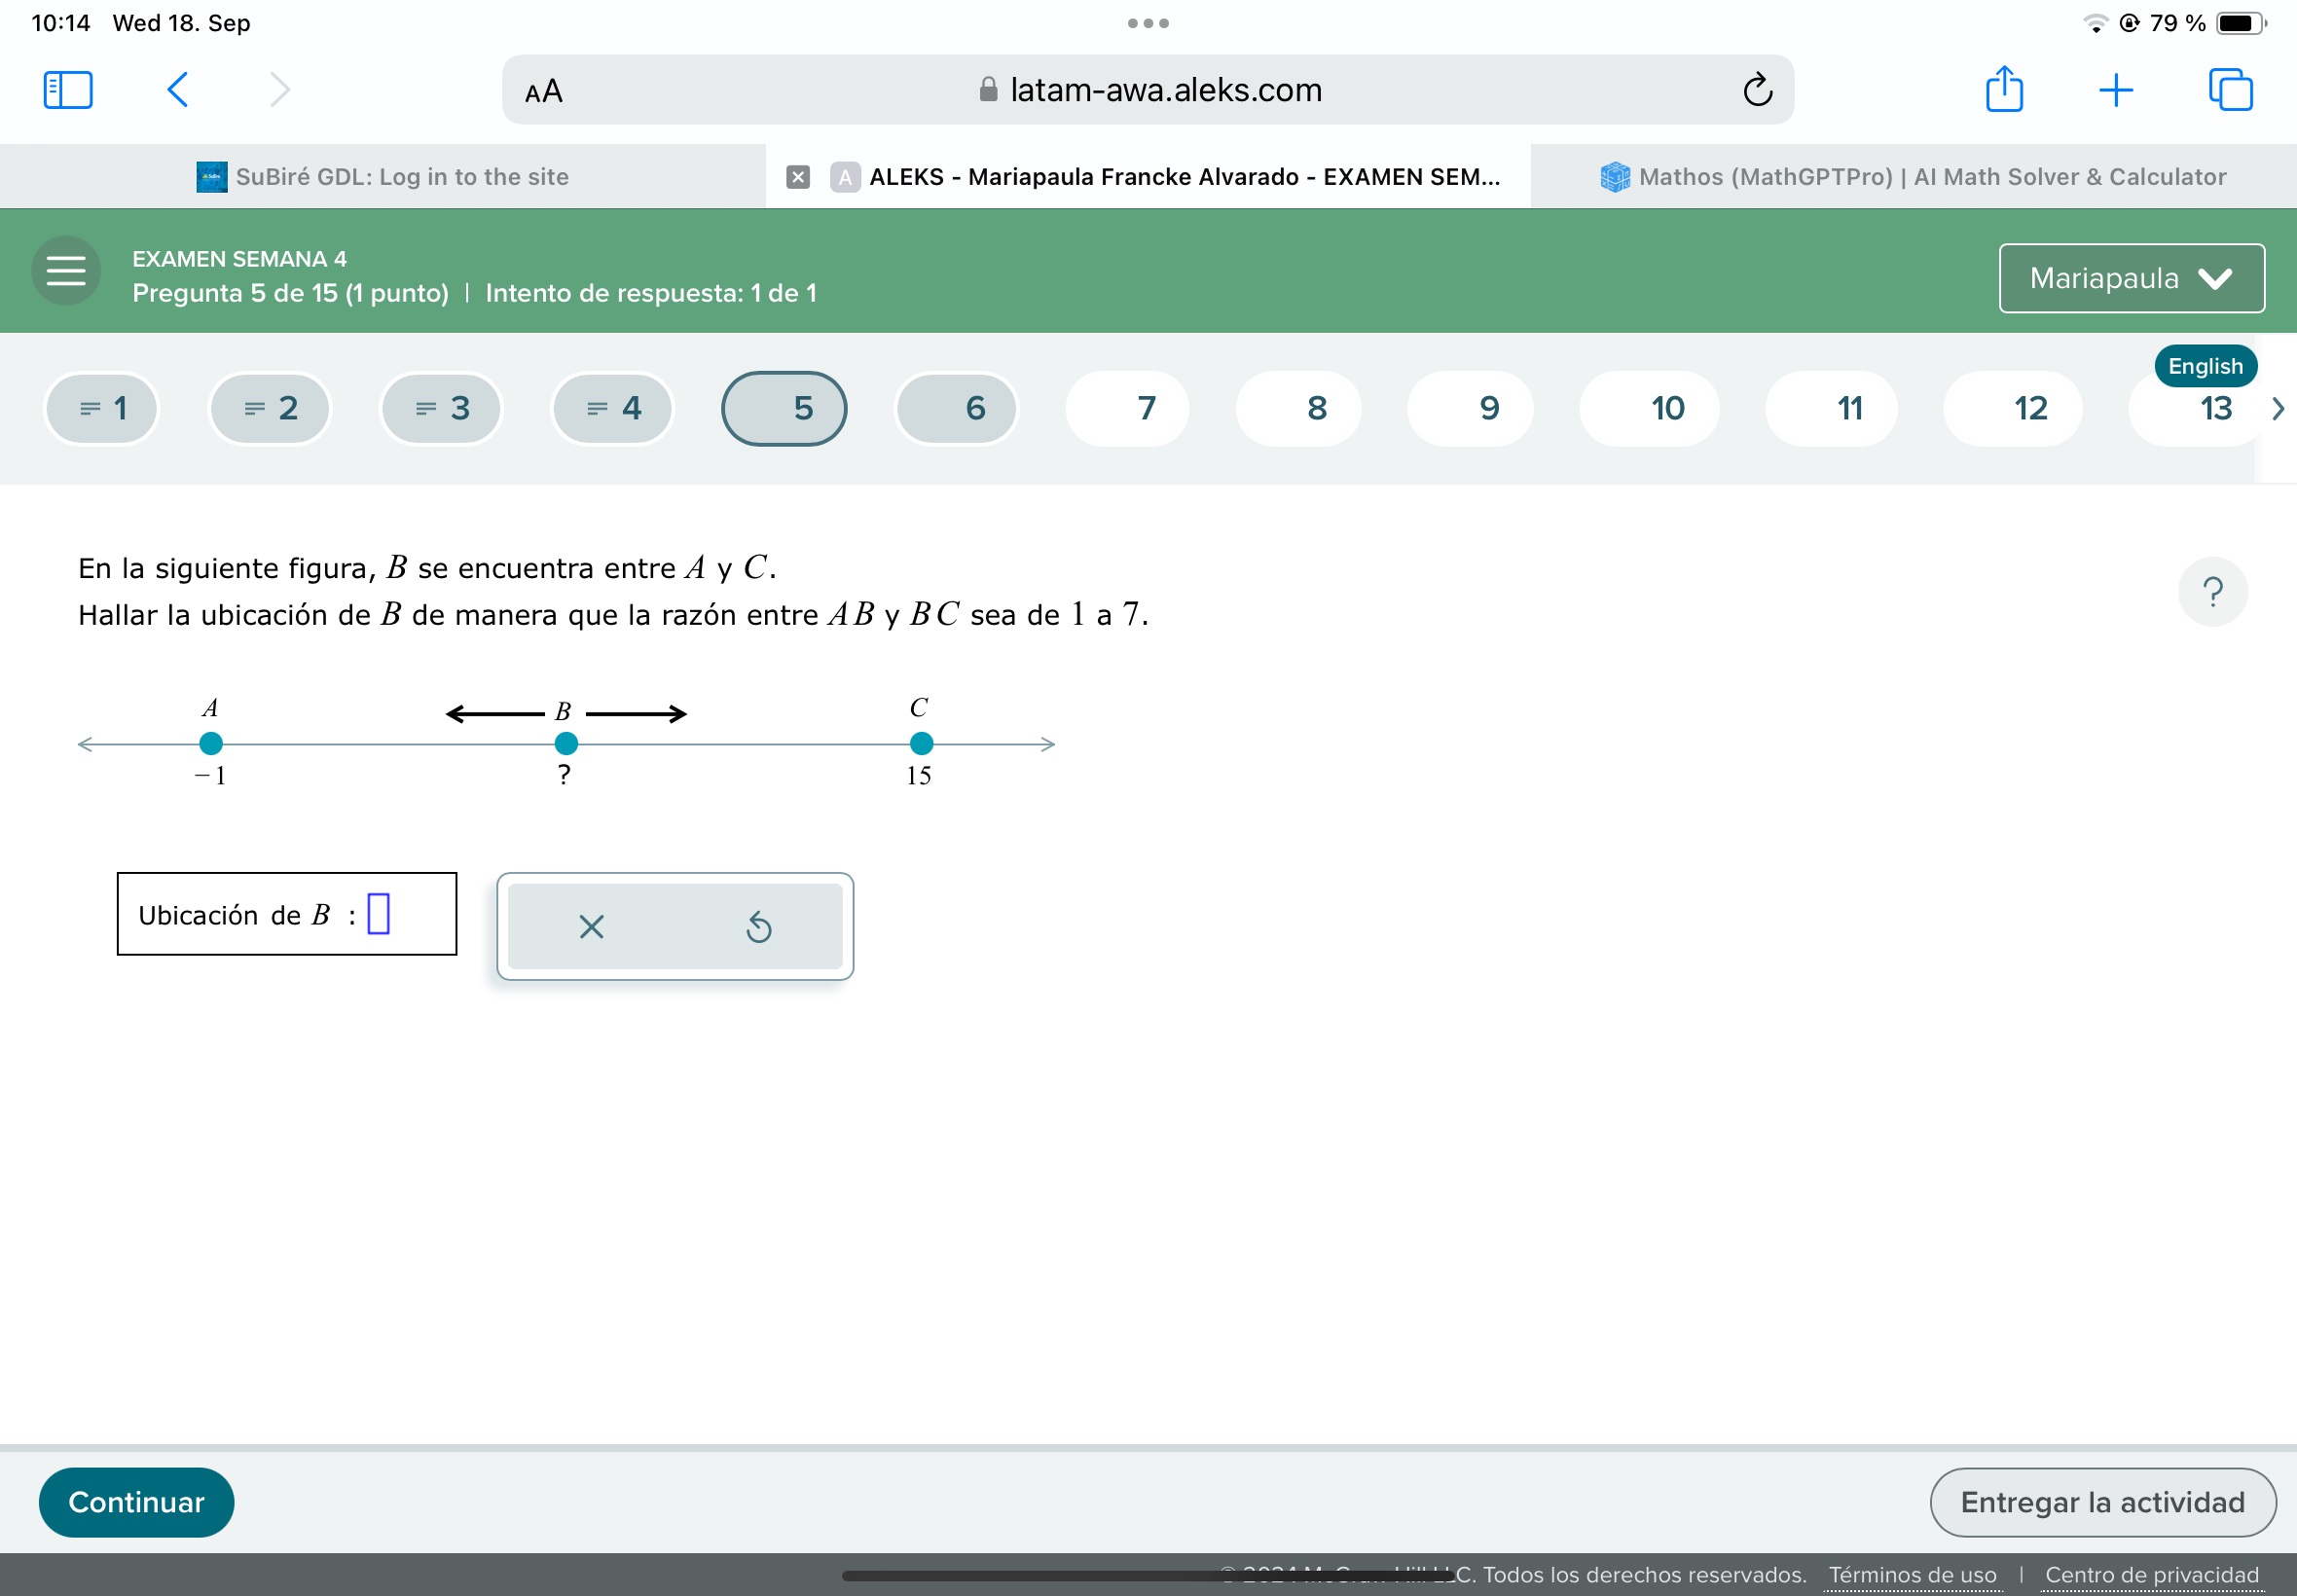2297x1596 pixels.
Task: Click the undo arrow button
Action: pyautogui.click(x=759, y=927)
